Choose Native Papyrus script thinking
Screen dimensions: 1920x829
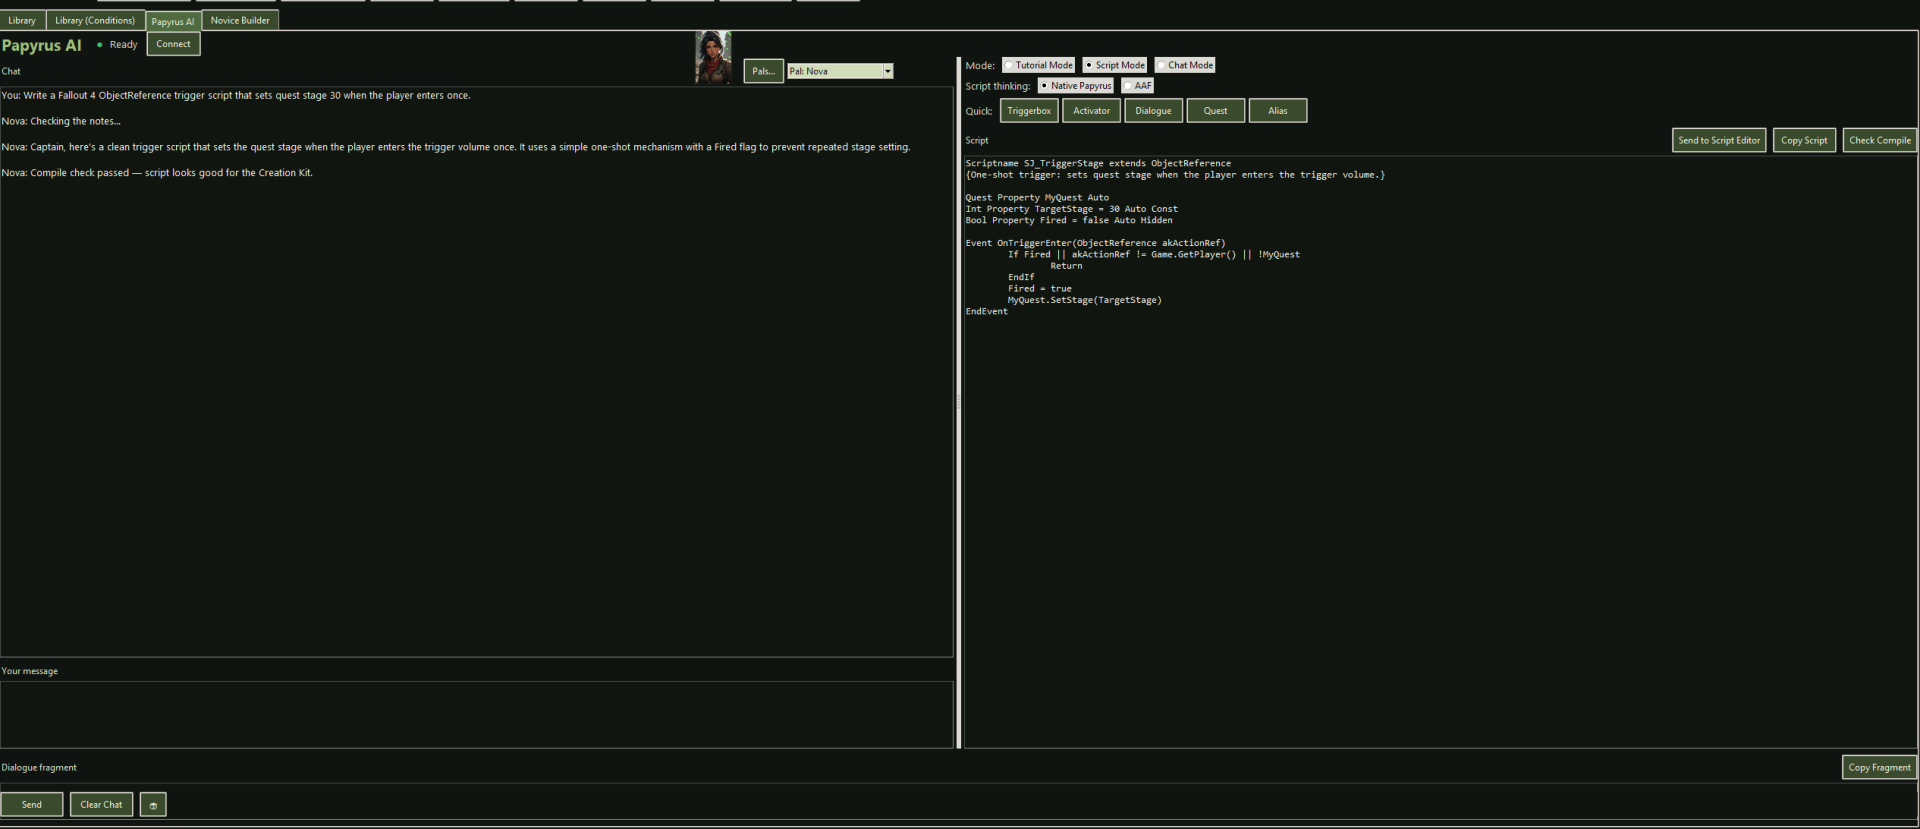(x=1075, y=86)
